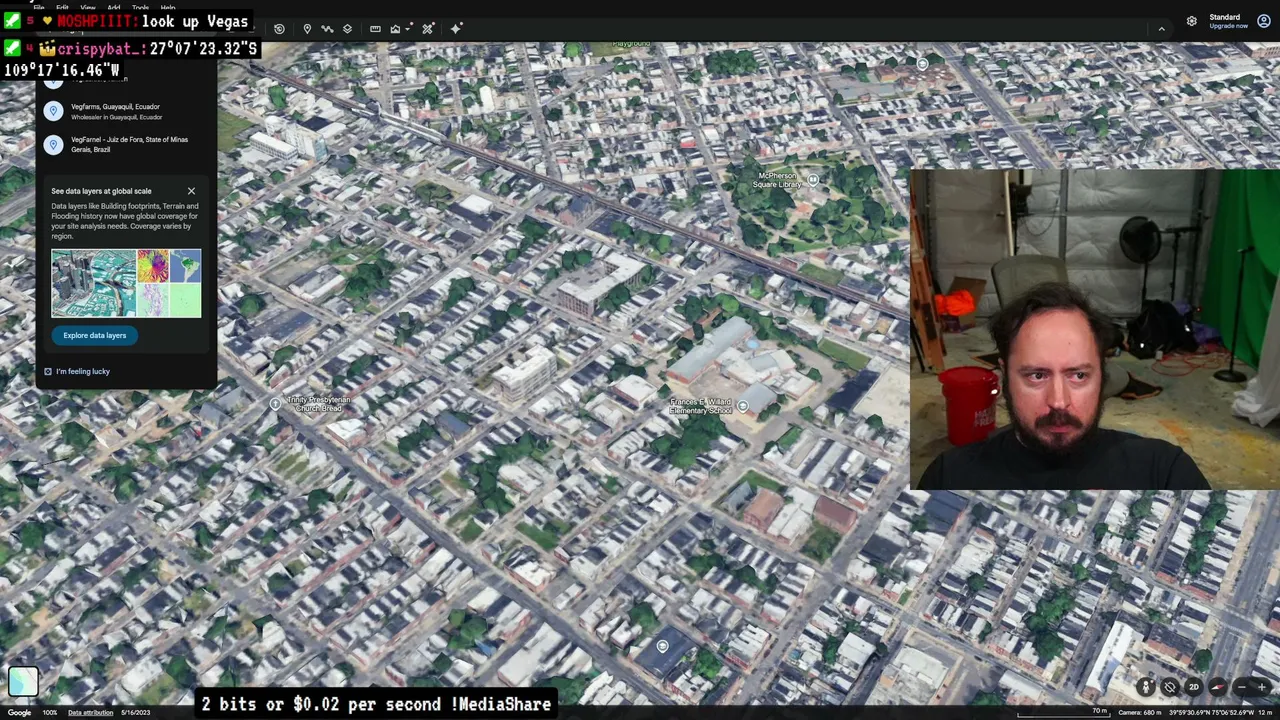Collapse the top toolbar chevron
This screenshot has width=1280, height=720.
(x=1161, y=29)
